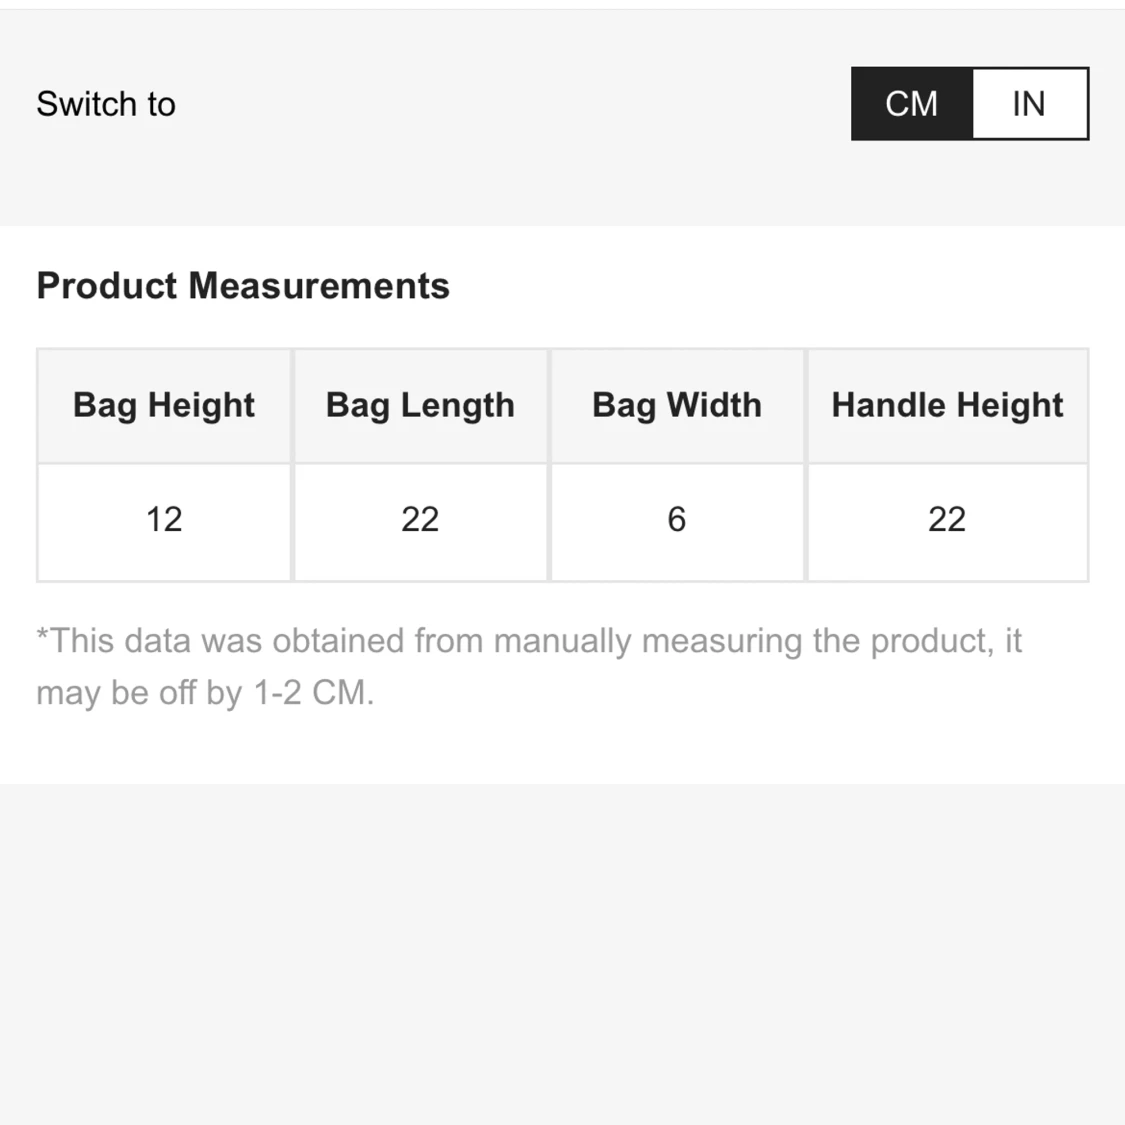This screenshot has width=1125, height=1125.
Task: Click the value 22 under Bag Length
Action: click(x=420, y=519)
